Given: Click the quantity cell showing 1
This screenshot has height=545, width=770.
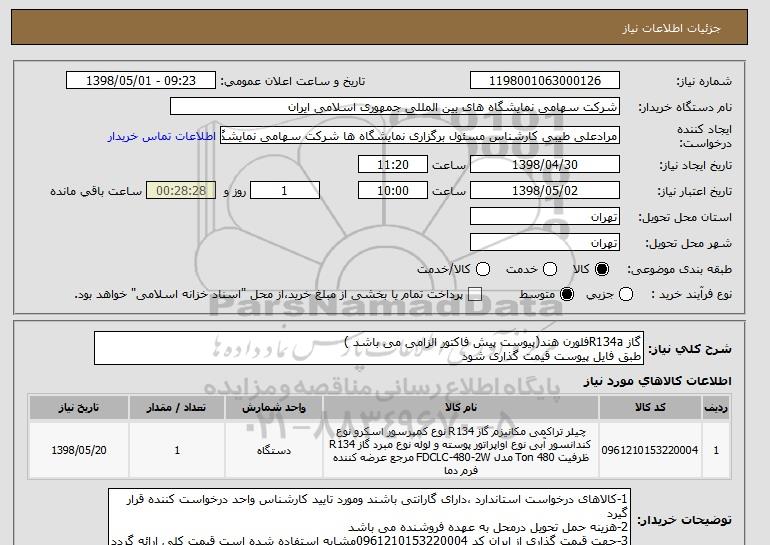Looking at the screenshot, I should tap(177, 450).
